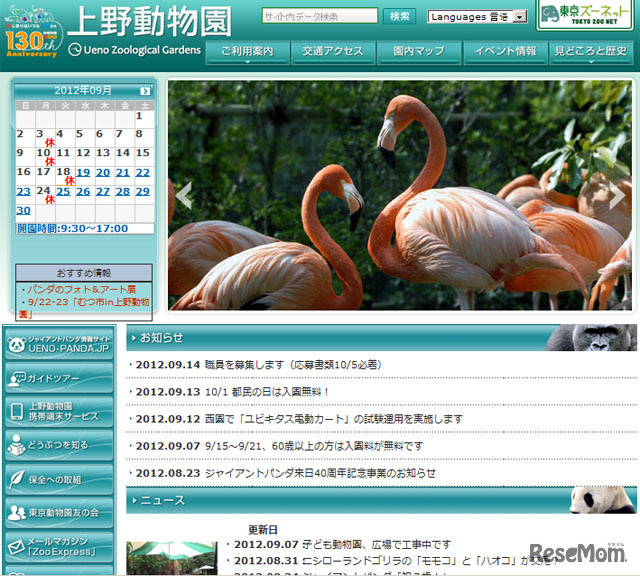Open the パンダのフォト＆アート展 link
The height and width of the screenshot is (576, 640).
tap(82, 289)
